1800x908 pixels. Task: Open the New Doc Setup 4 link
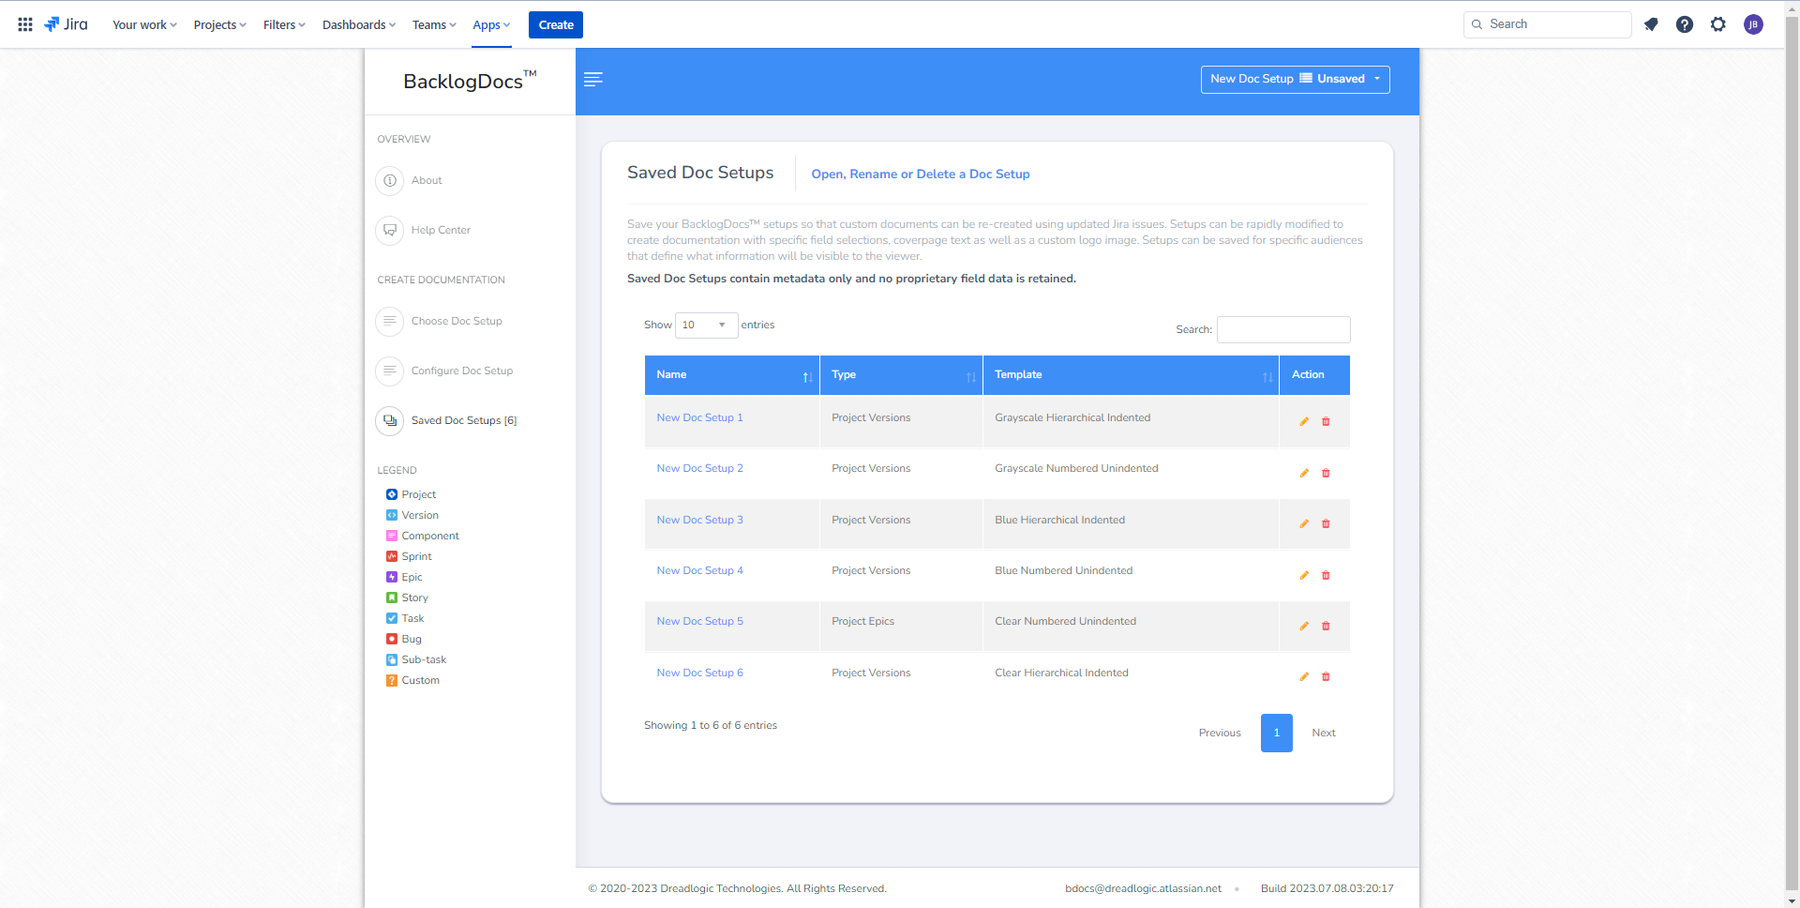(x=700, y=571)
